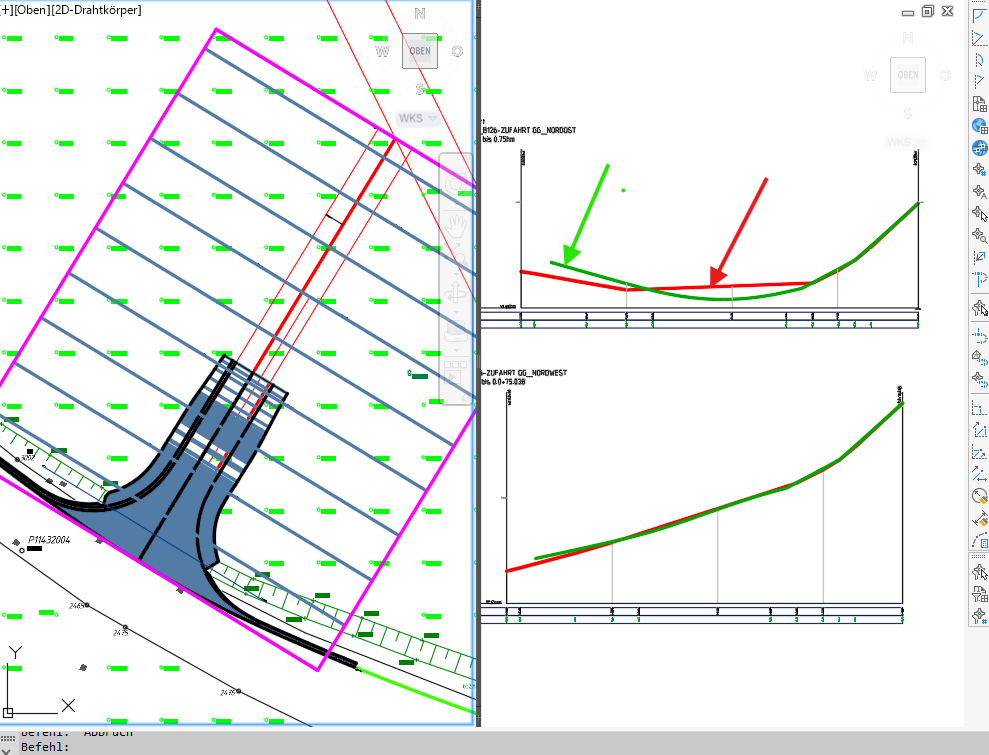Select the blue dashed crosshair arc icon
The width and height of the screenshot is (989, 755).
pos(980,336)
